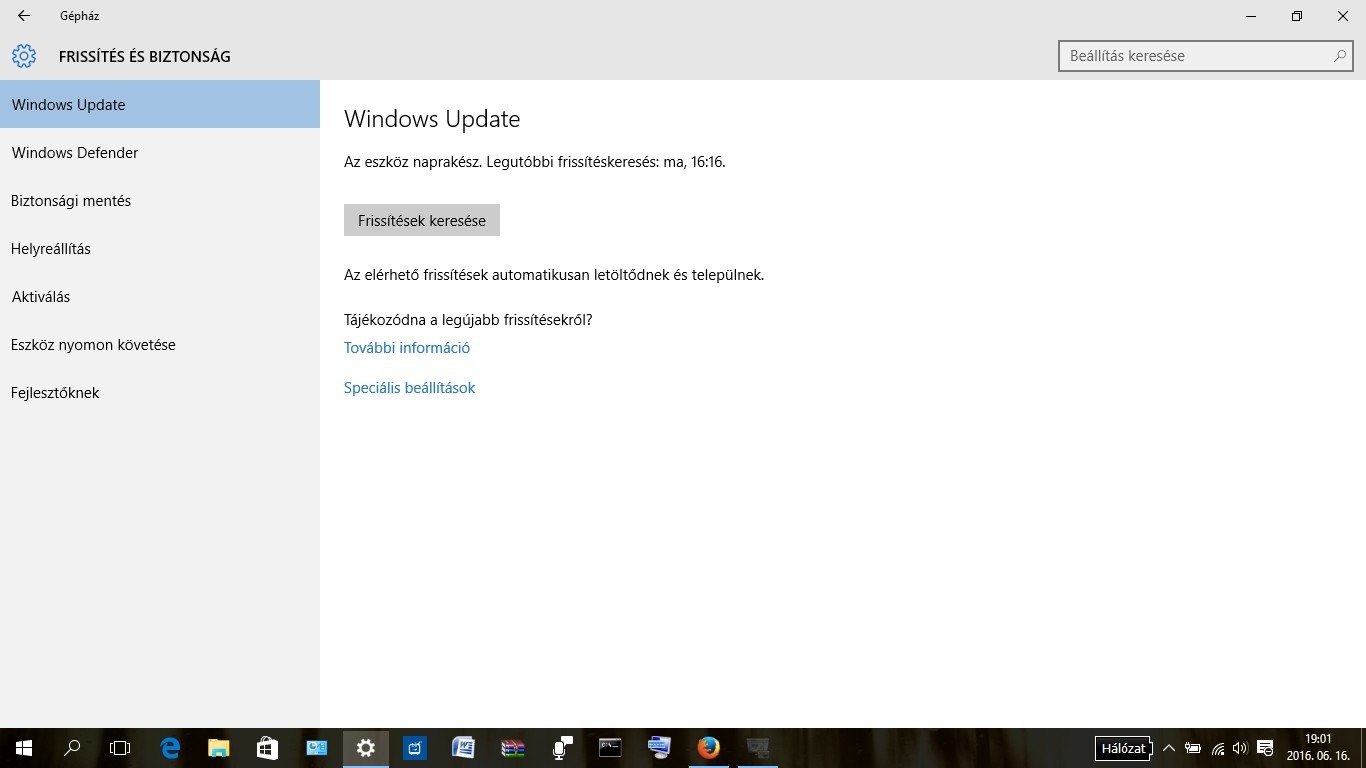Open the Wi-Fi network tray icon
The height and width of the screenshot is (768, 1366).
click(1218, 748)
